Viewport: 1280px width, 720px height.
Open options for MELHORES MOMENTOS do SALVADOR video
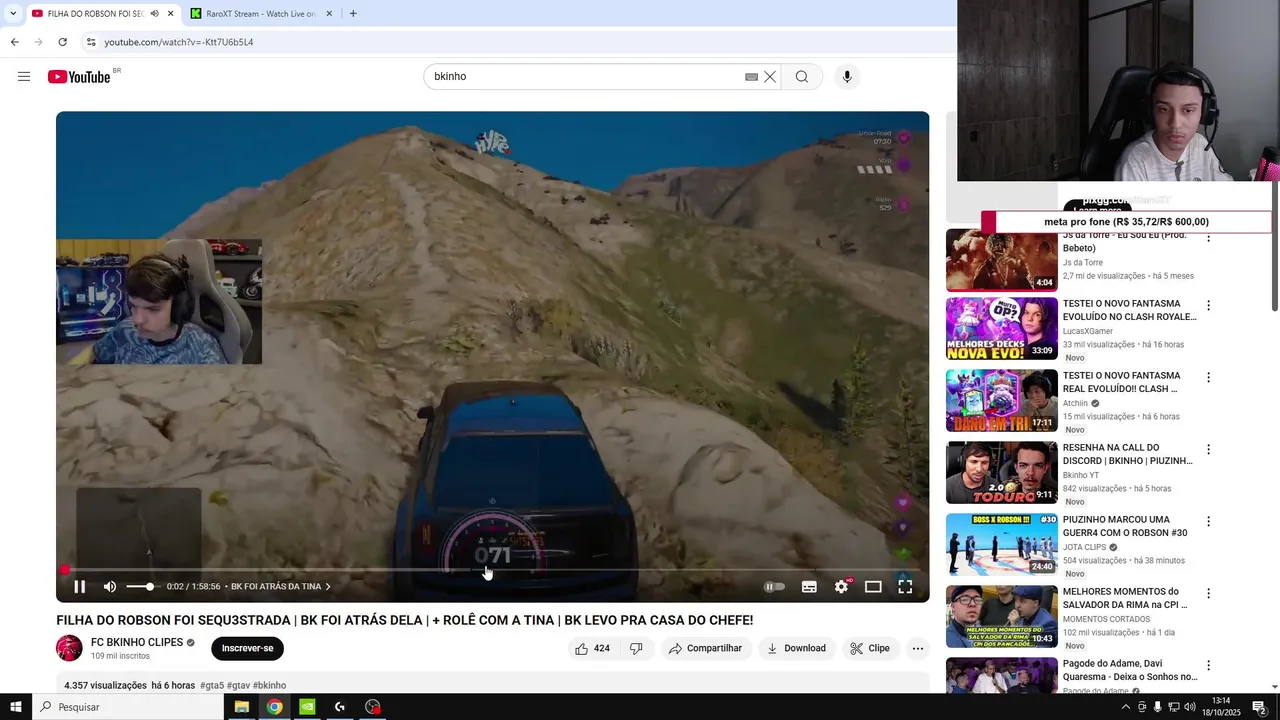[1208, 593]
